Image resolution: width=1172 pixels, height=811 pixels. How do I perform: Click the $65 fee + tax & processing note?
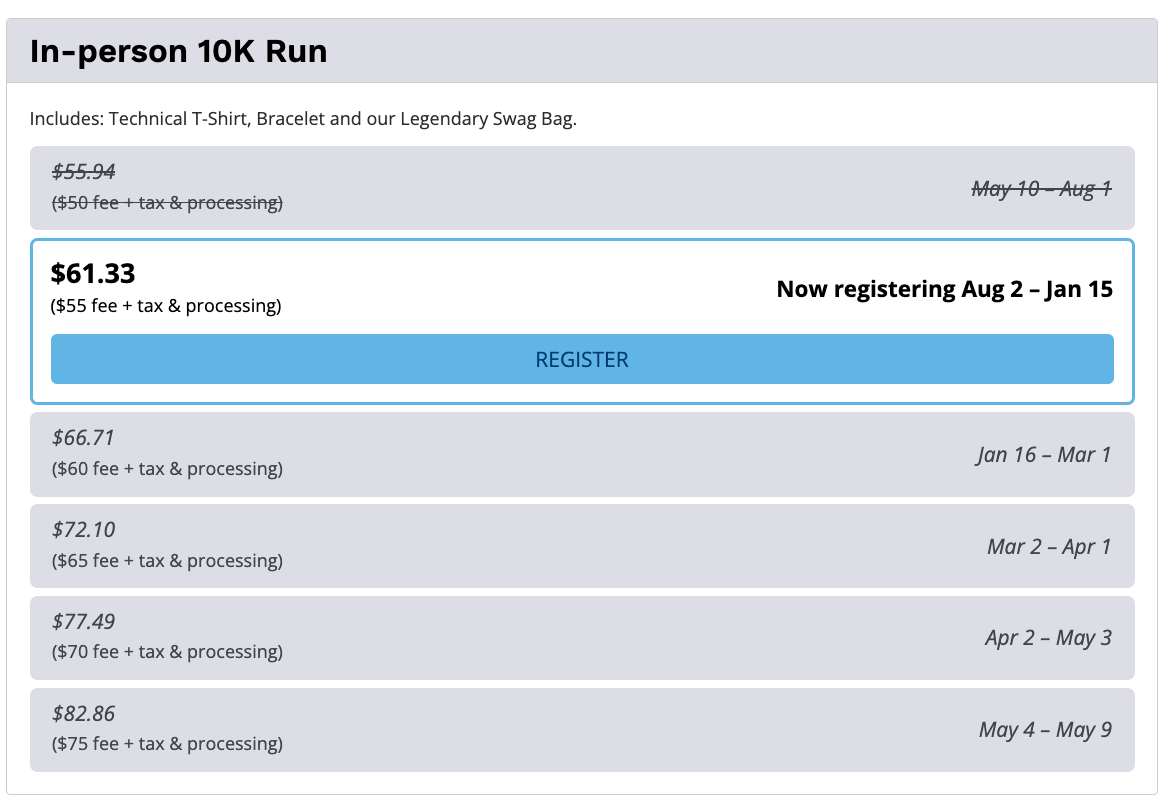[167, 561]
